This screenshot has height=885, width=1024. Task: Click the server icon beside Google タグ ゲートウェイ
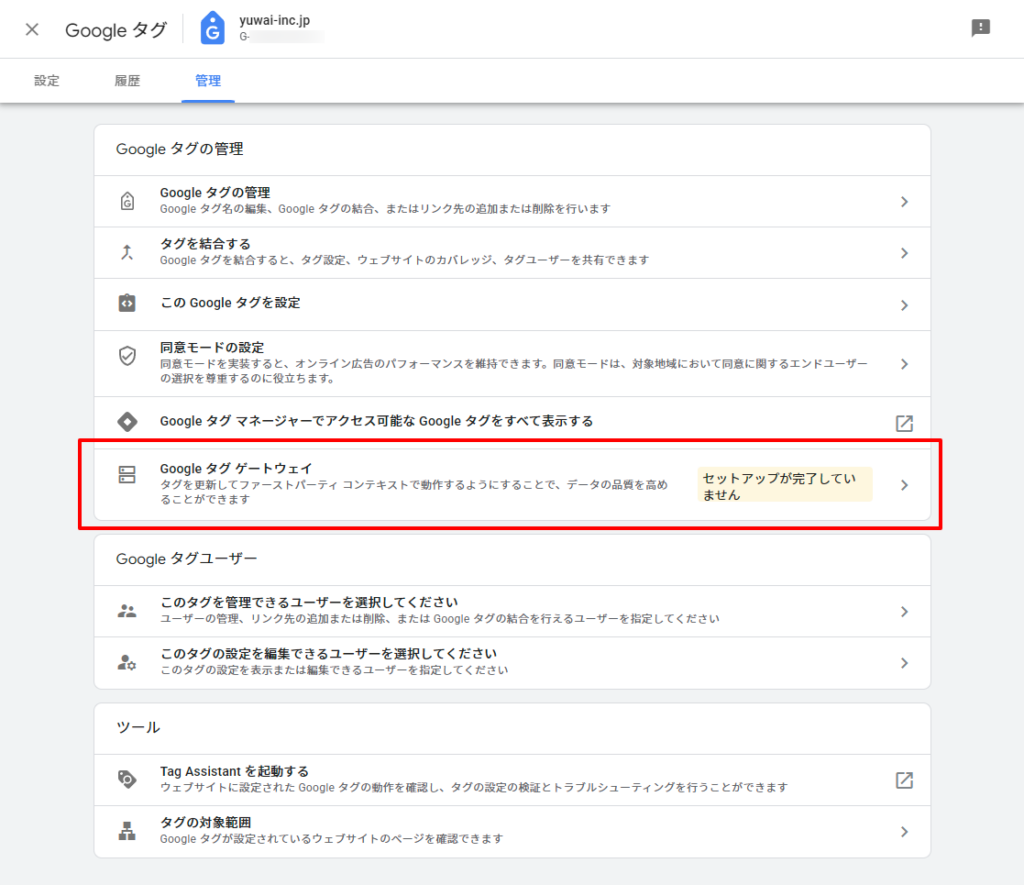pos(127,475)
